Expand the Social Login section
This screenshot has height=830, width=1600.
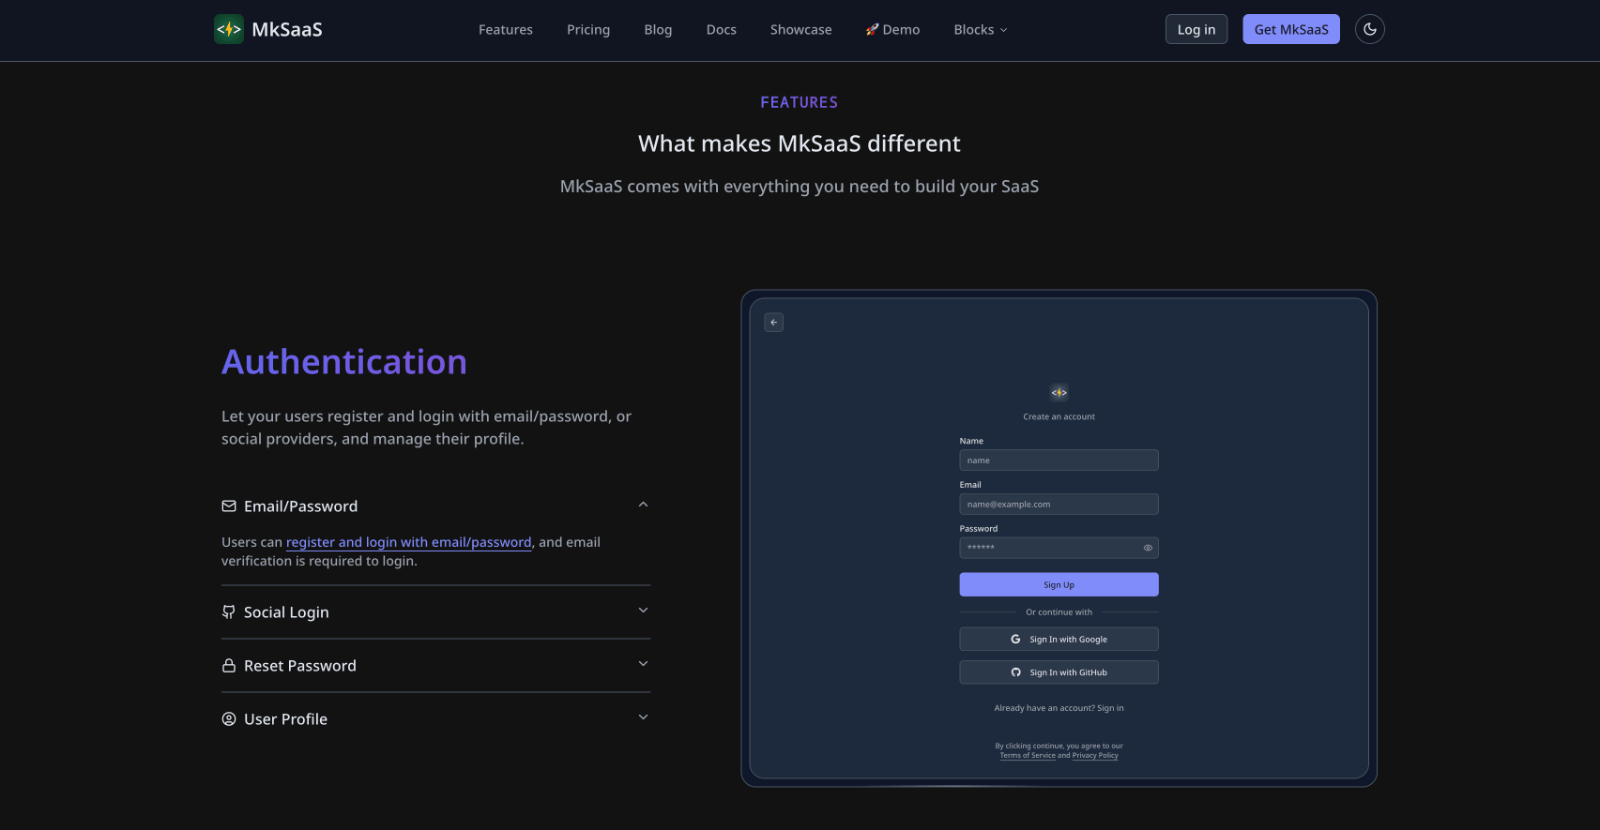click(435, 612)
